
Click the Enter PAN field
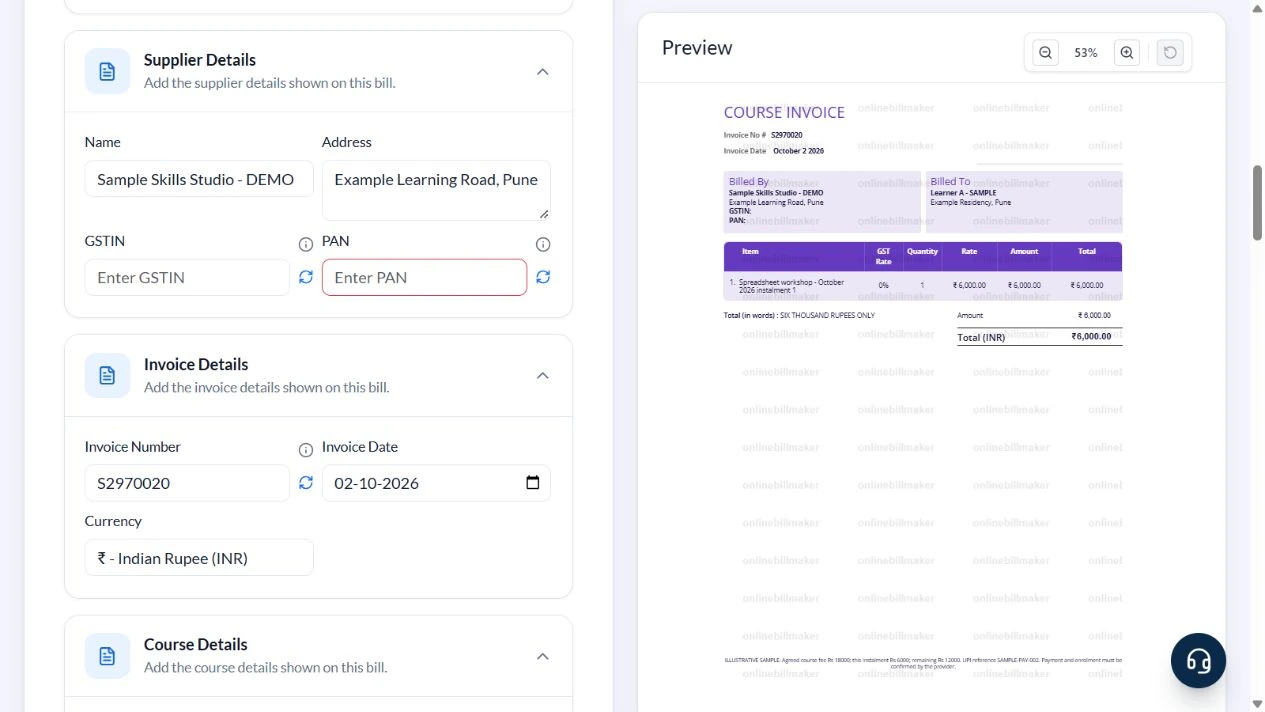tap(424, 277)
